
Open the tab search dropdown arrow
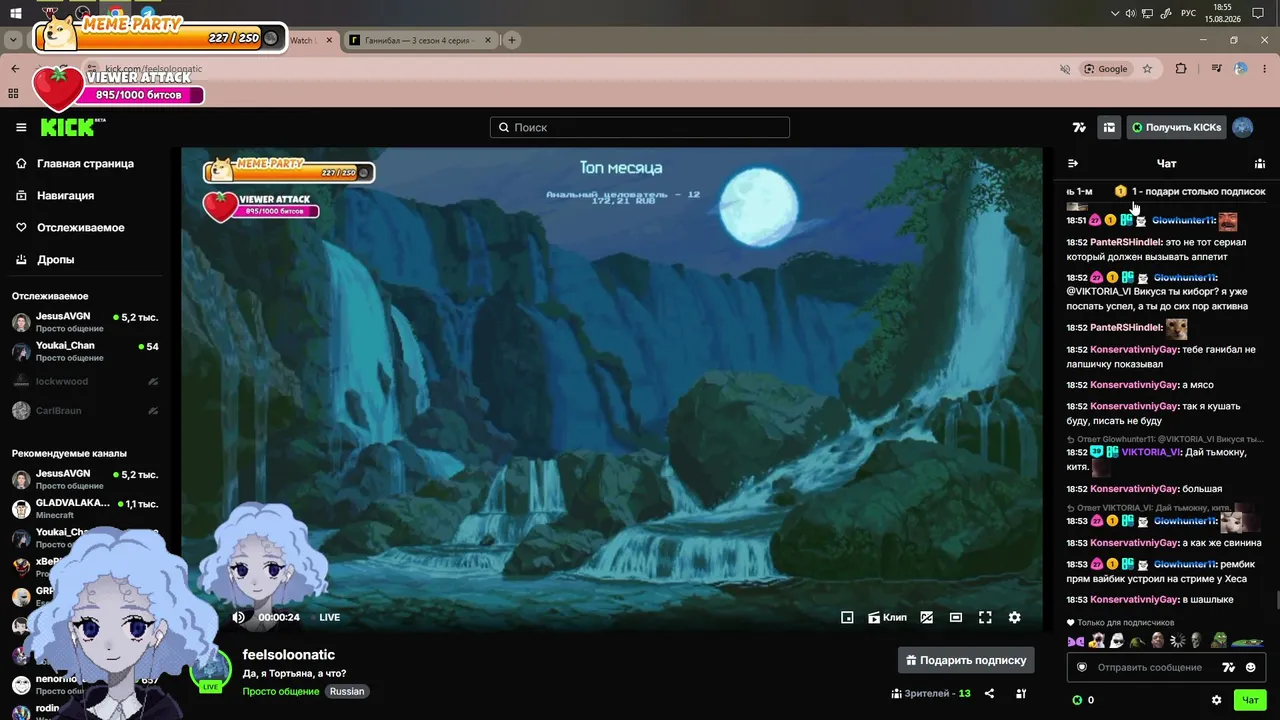[x=15, y=40]
